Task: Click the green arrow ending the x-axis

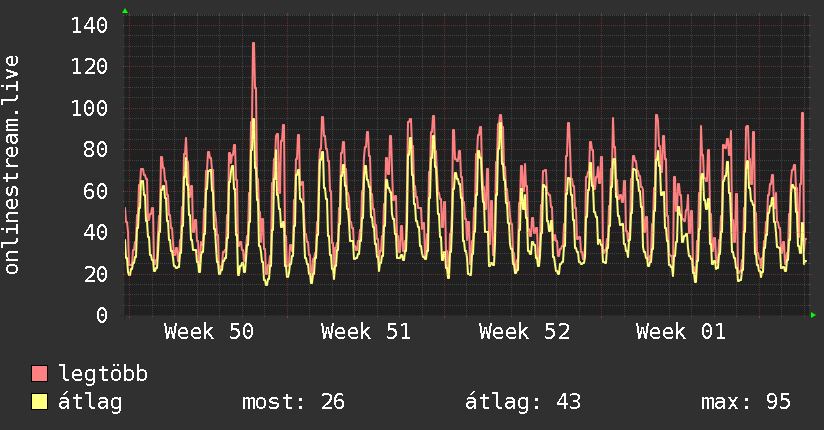Action: (x=814, y=315)
